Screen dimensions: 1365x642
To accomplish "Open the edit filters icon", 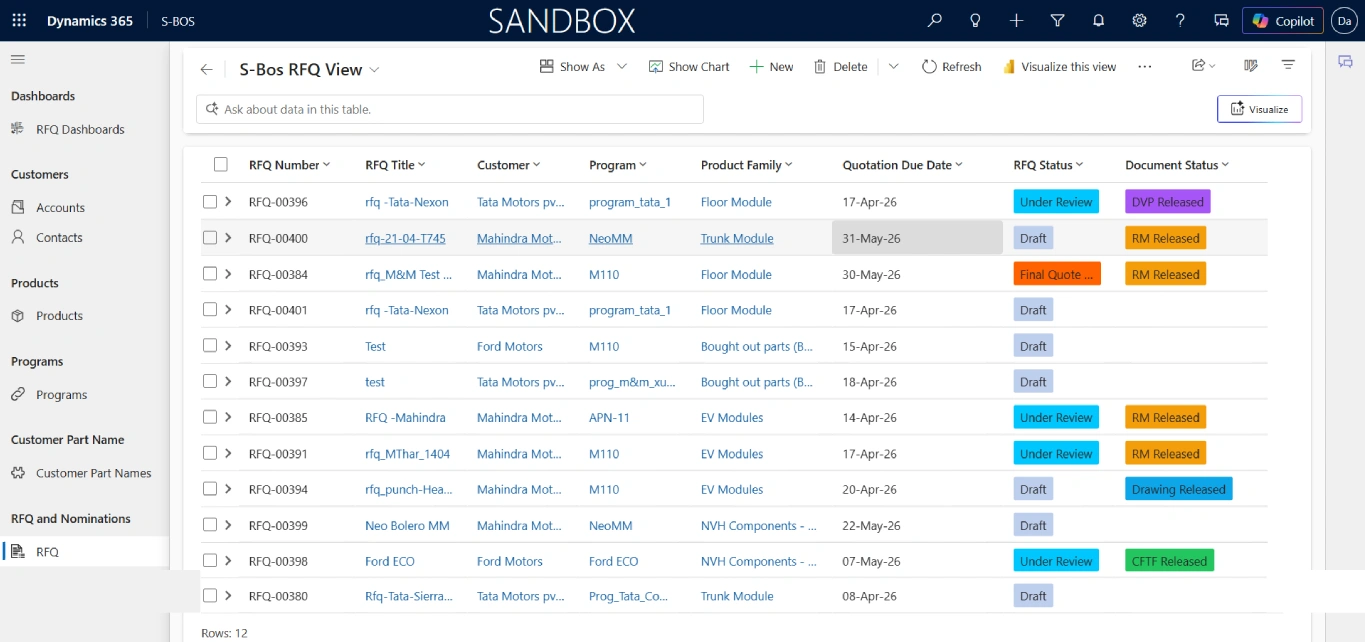I will click(1288, 66).
